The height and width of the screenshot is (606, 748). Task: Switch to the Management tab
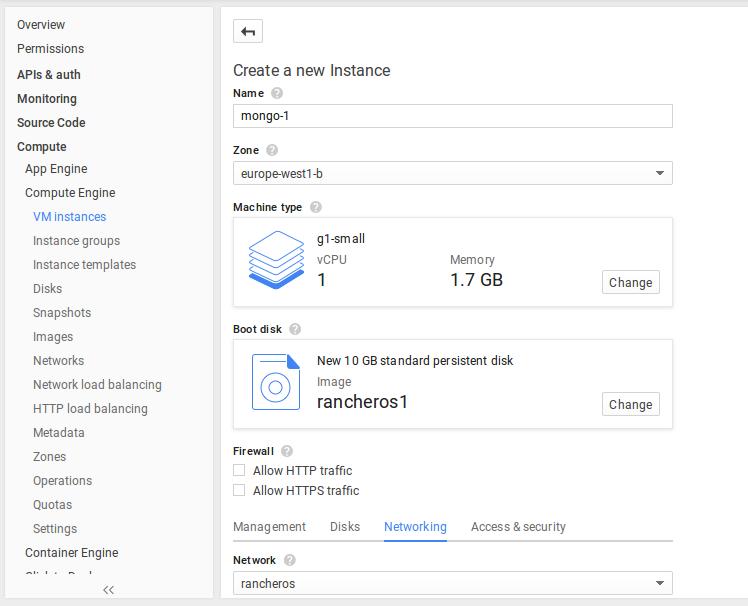coord(269,526)
